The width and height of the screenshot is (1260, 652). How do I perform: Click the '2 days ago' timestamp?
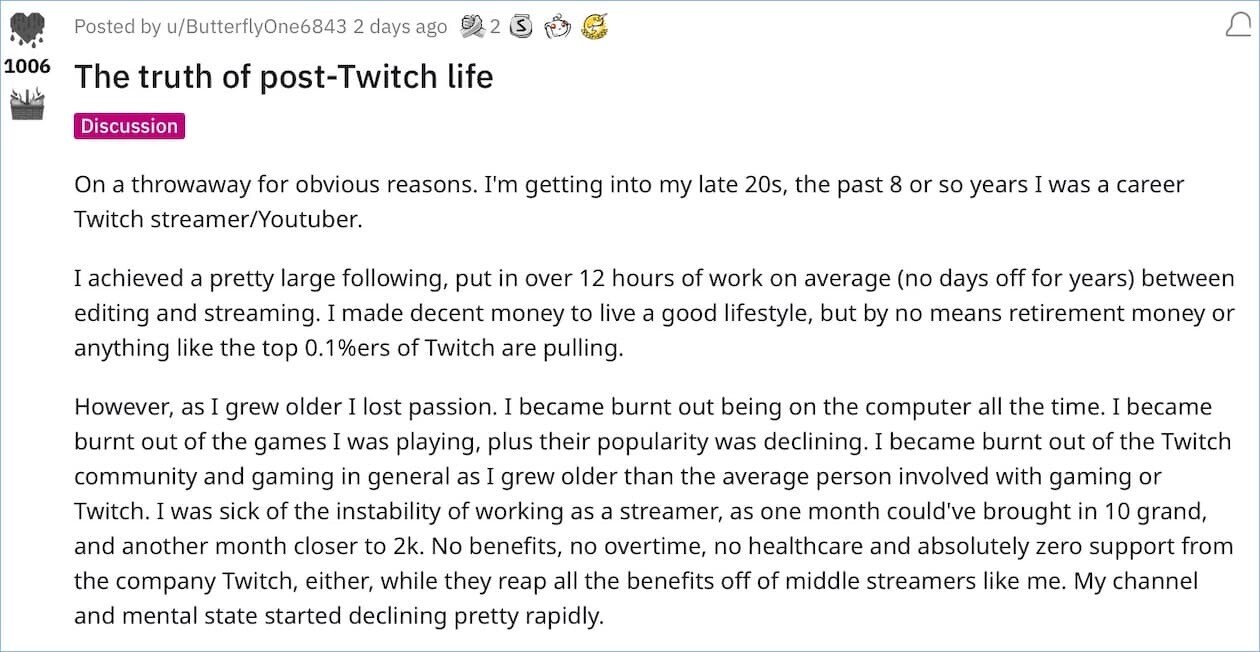(x=396, y=27)
